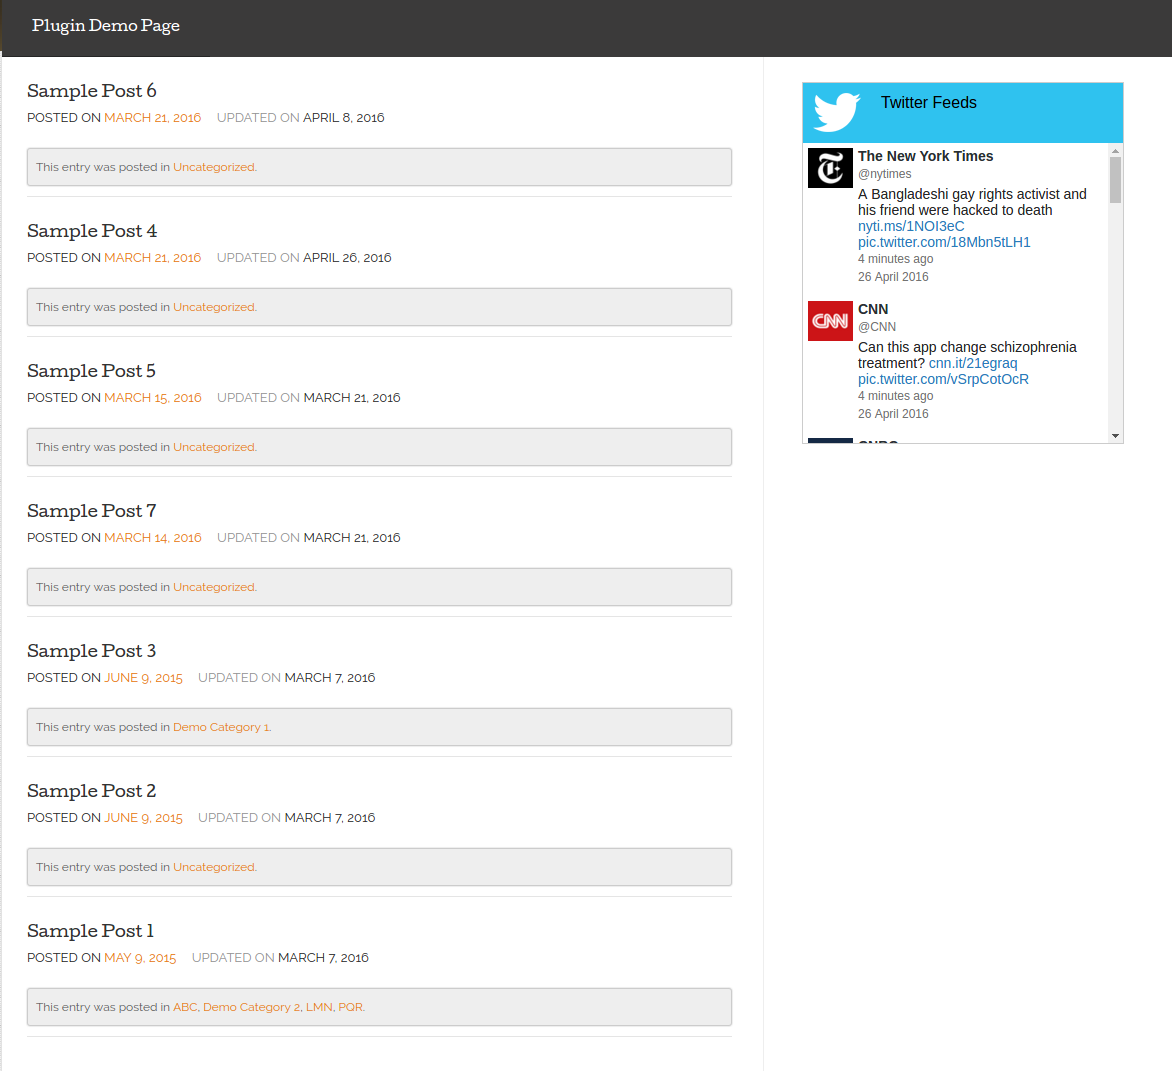Open the PQR category link
Viewport: 1172px width, 1071px height.
coord(351,1007)
